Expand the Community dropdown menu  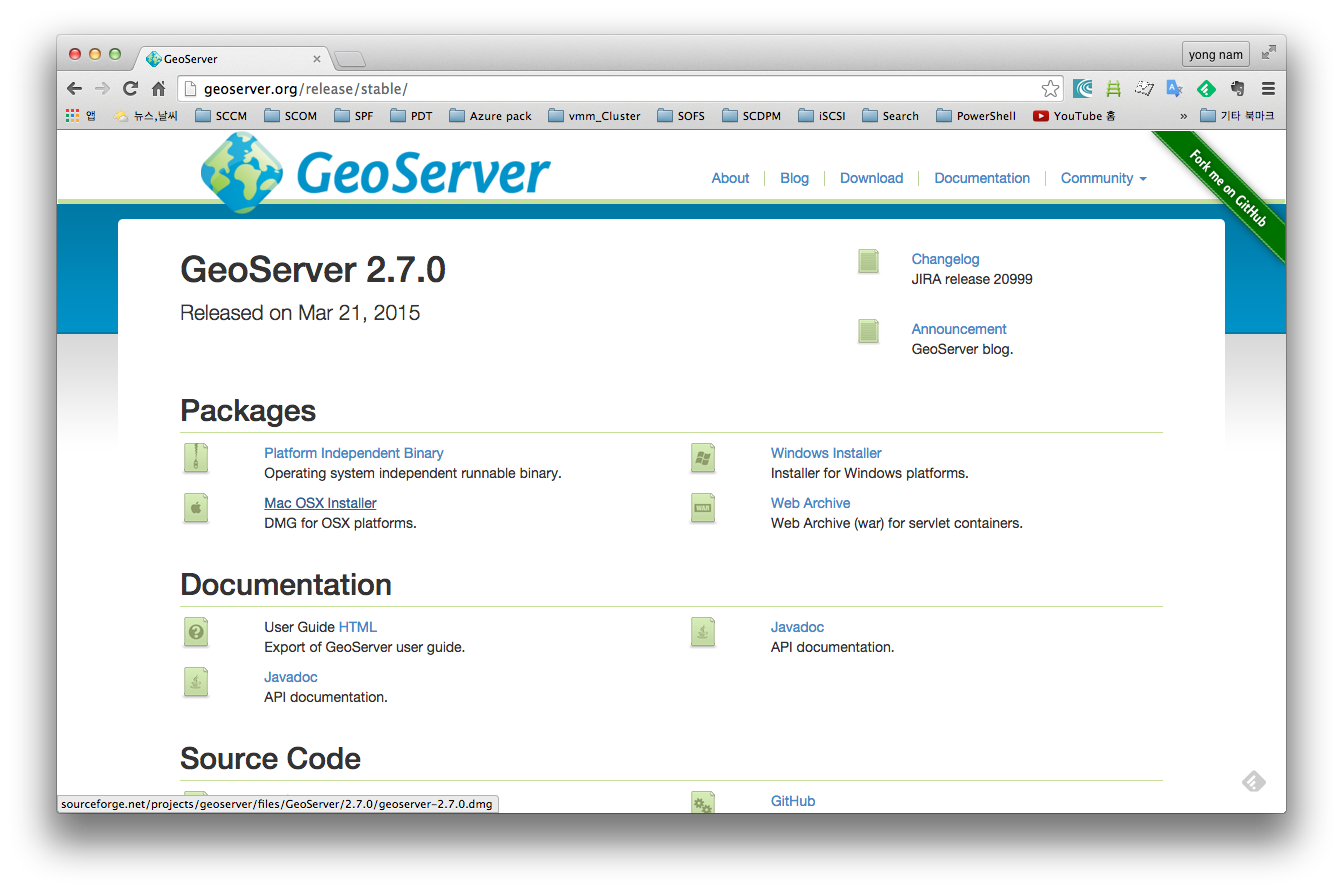[1103, 178]
